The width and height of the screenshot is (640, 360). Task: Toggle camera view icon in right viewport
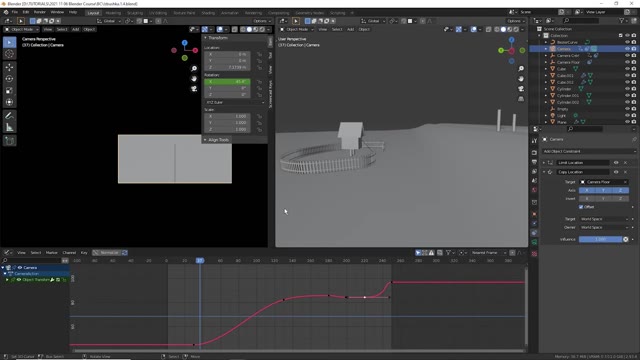point(521,89)
